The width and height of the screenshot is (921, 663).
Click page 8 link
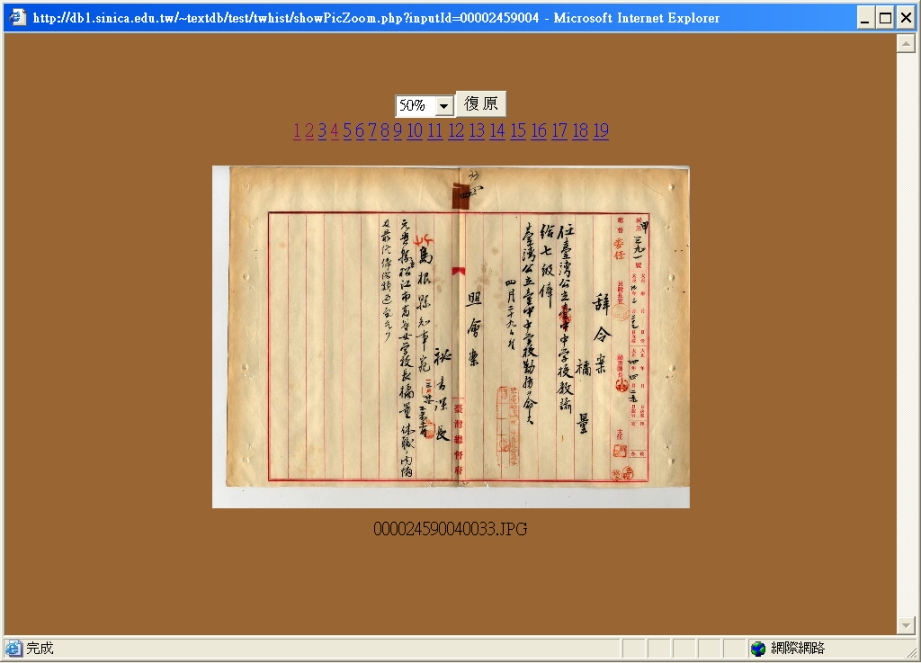coord(385,131)
